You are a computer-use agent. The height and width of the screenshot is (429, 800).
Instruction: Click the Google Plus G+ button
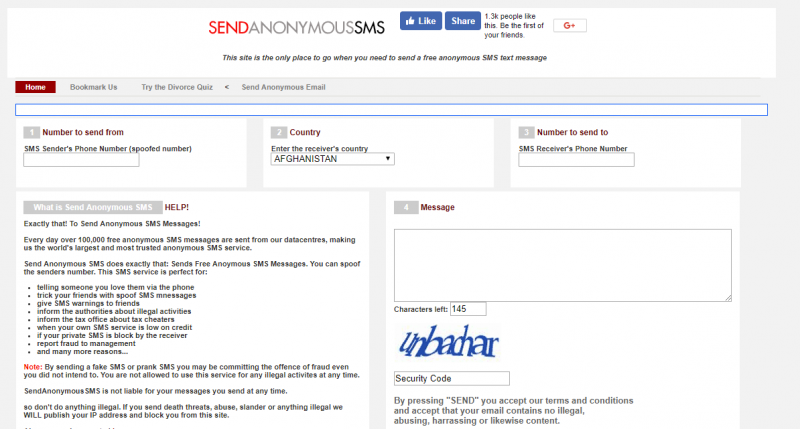(570, 26)
